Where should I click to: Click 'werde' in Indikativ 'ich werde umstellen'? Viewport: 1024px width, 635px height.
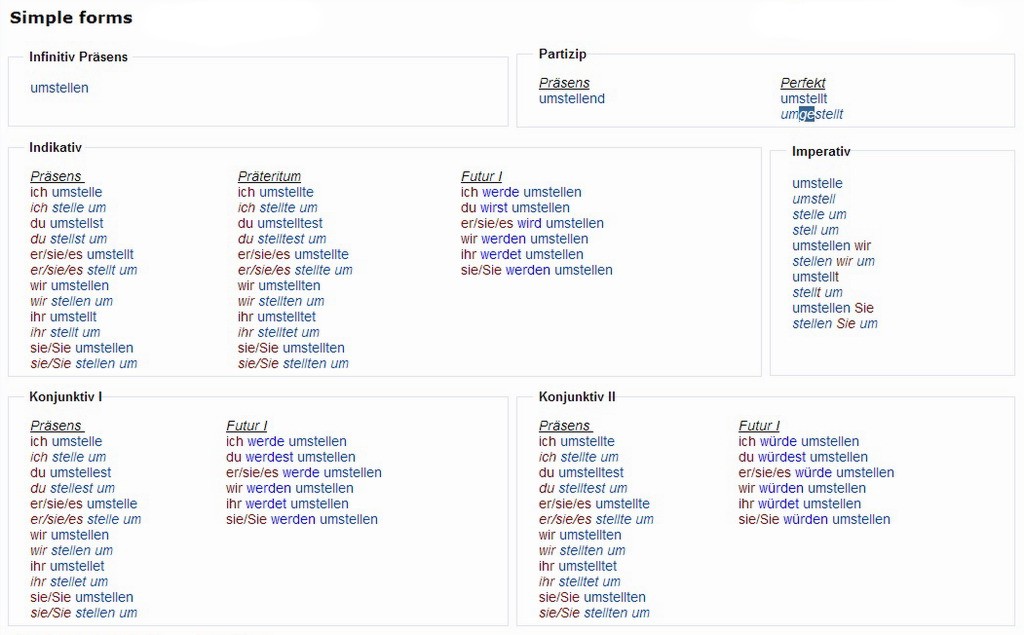(x=500, y=192)
